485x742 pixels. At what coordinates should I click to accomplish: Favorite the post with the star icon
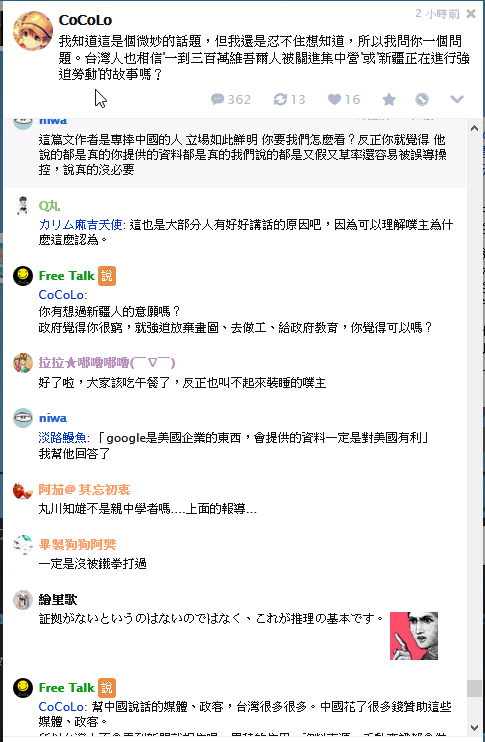389,99
